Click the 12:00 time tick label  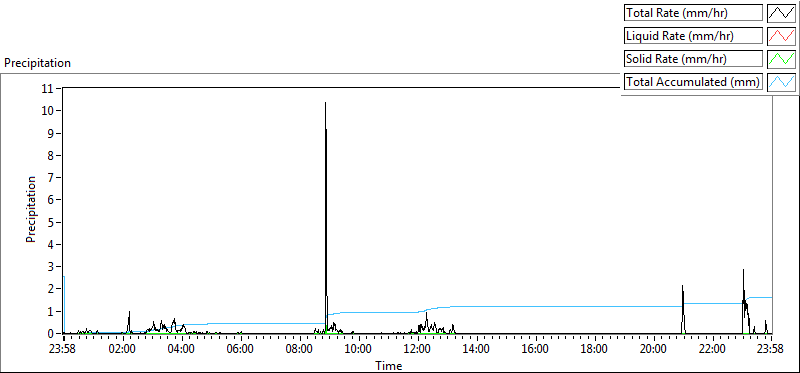(x=417, y=350)
